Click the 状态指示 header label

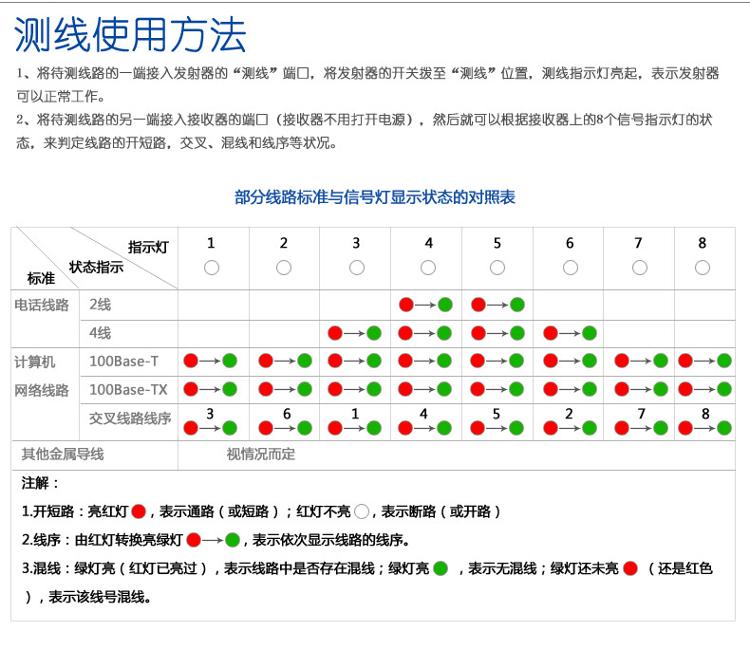click(x=96, y=267)
